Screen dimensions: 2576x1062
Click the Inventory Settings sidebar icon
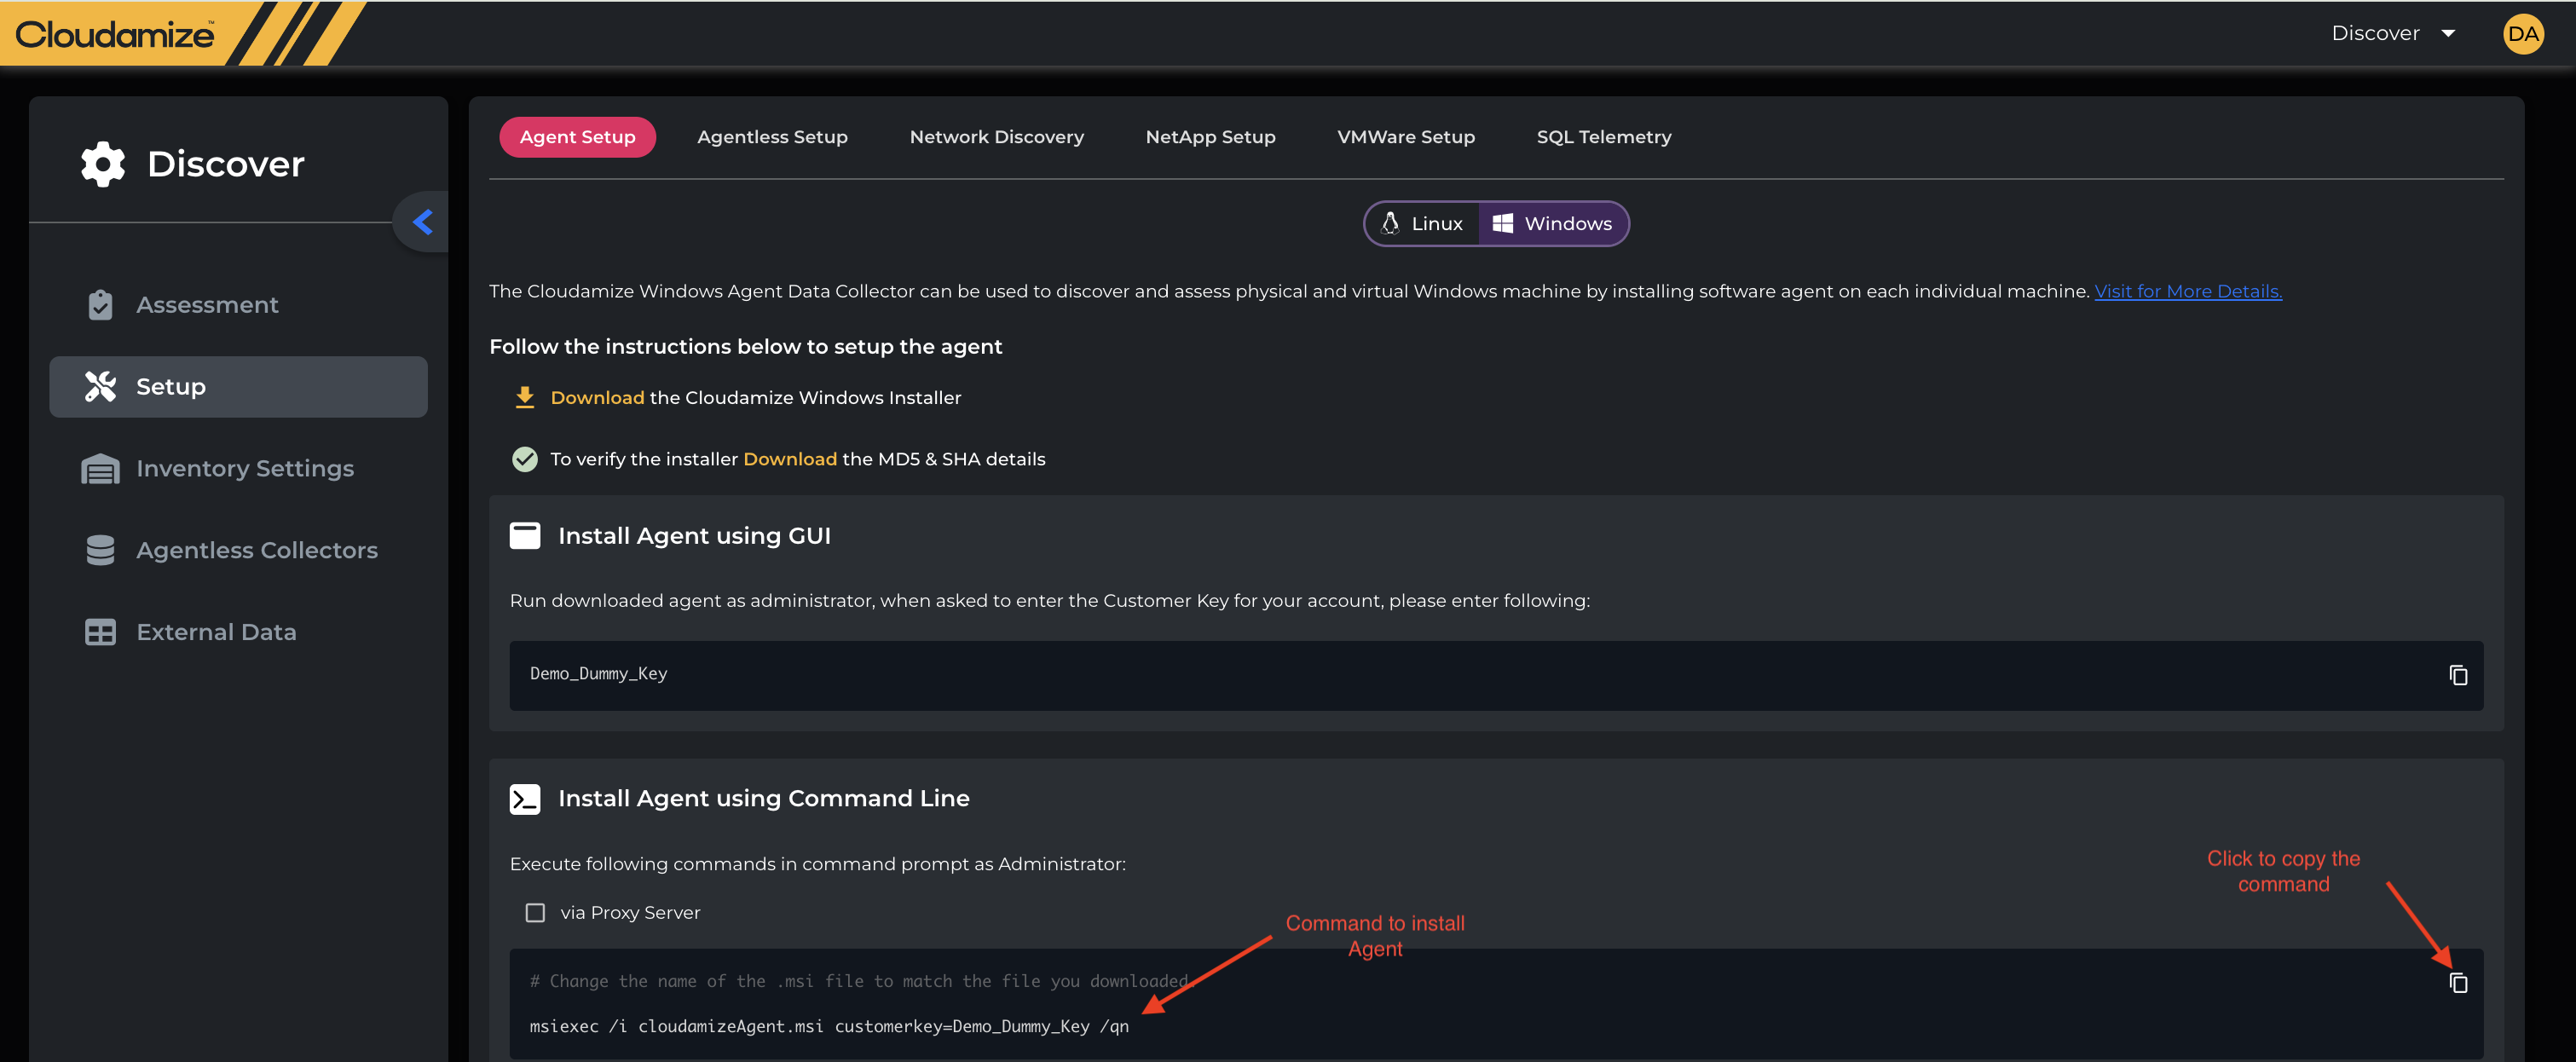(100, 469)
